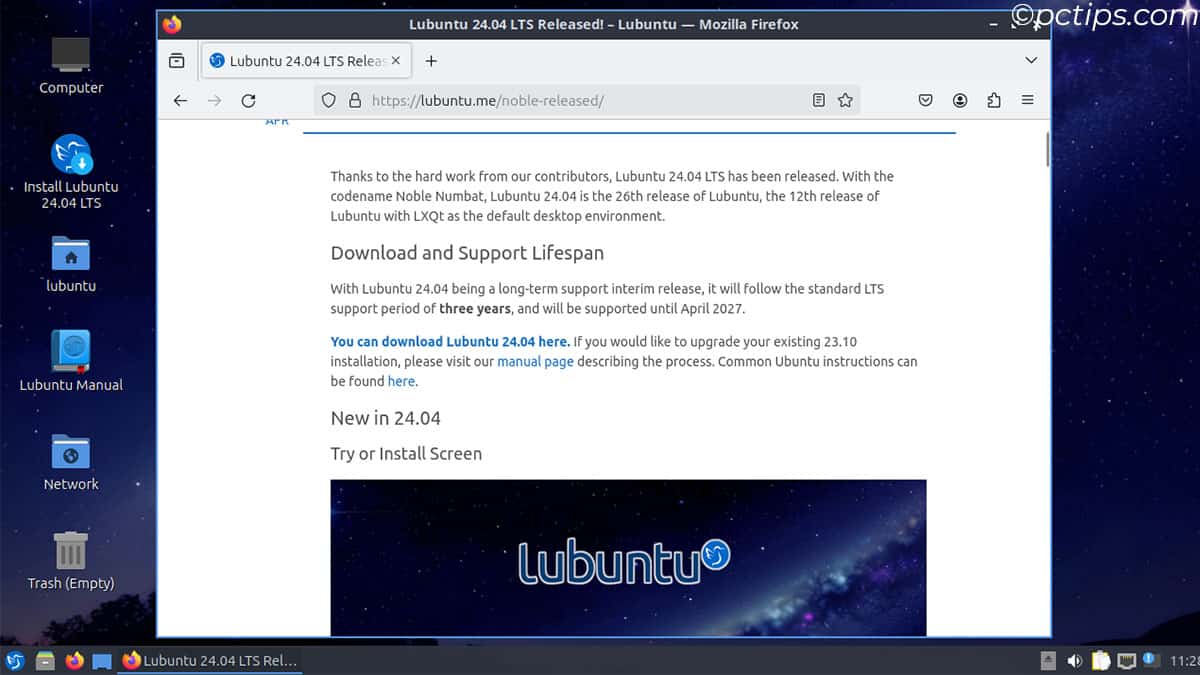This screenshot has height=675, width=1200.
Task: Open Computer desktop icon
Action: [70, 65]
